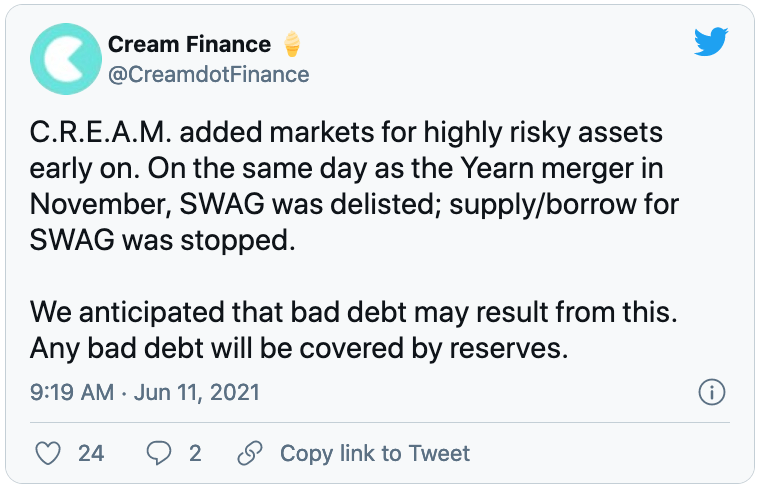Click the line beginning with 'November, SWAG'
Viewport: 759px width, 489px height.
tap(354, 204)
